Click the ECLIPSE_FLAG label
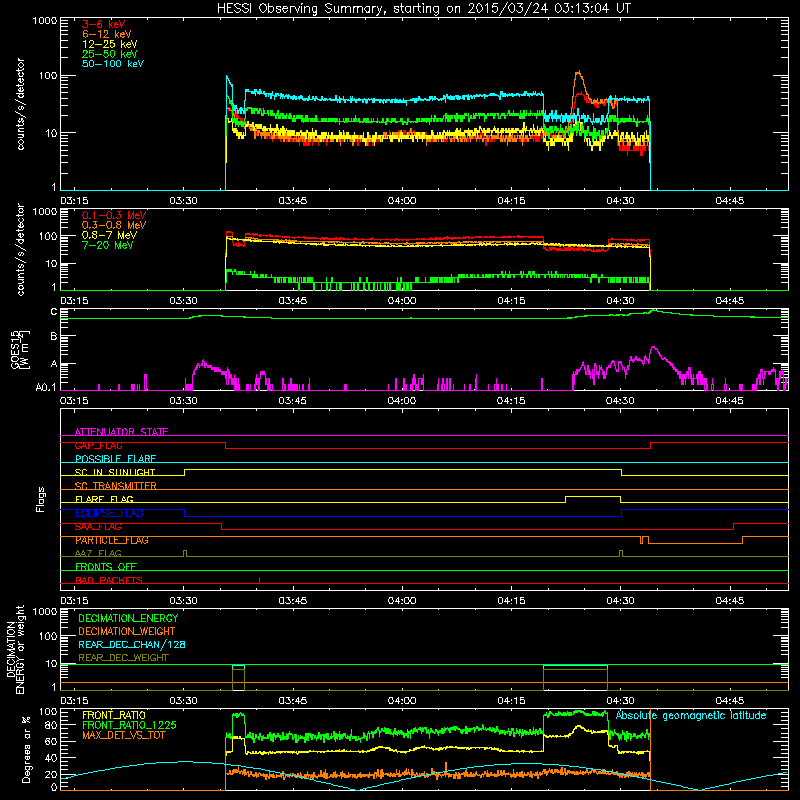800x800 pixels. click(109, 513)
